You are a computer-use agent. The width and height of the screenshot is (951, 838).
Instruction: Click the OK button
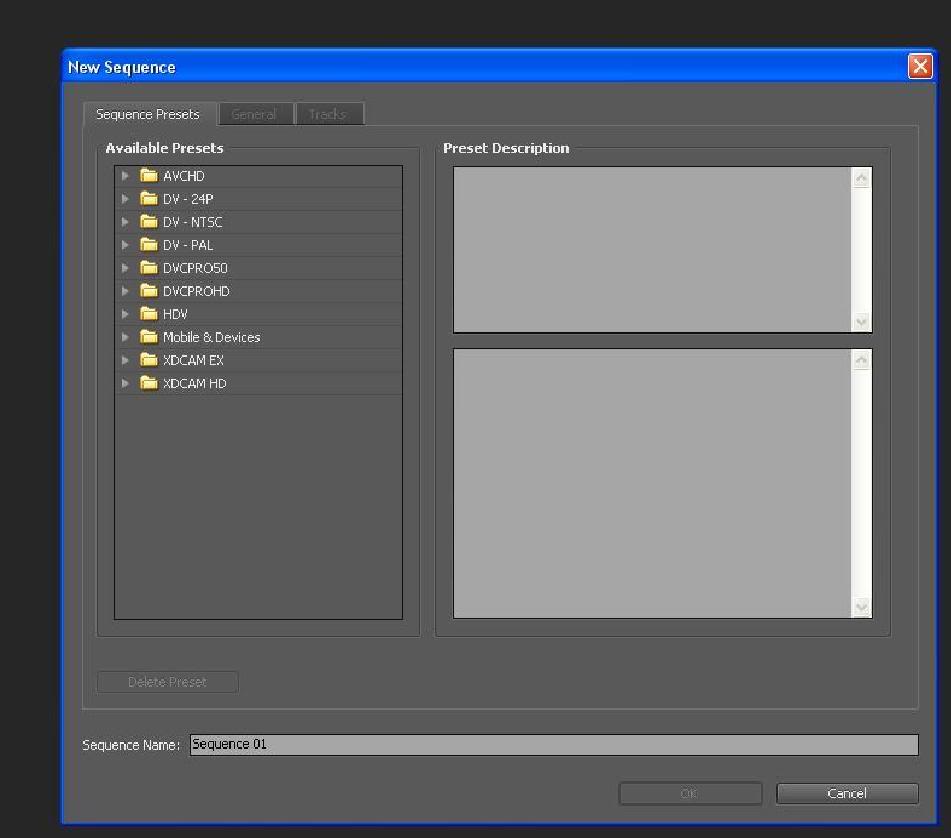pos(689,792)
